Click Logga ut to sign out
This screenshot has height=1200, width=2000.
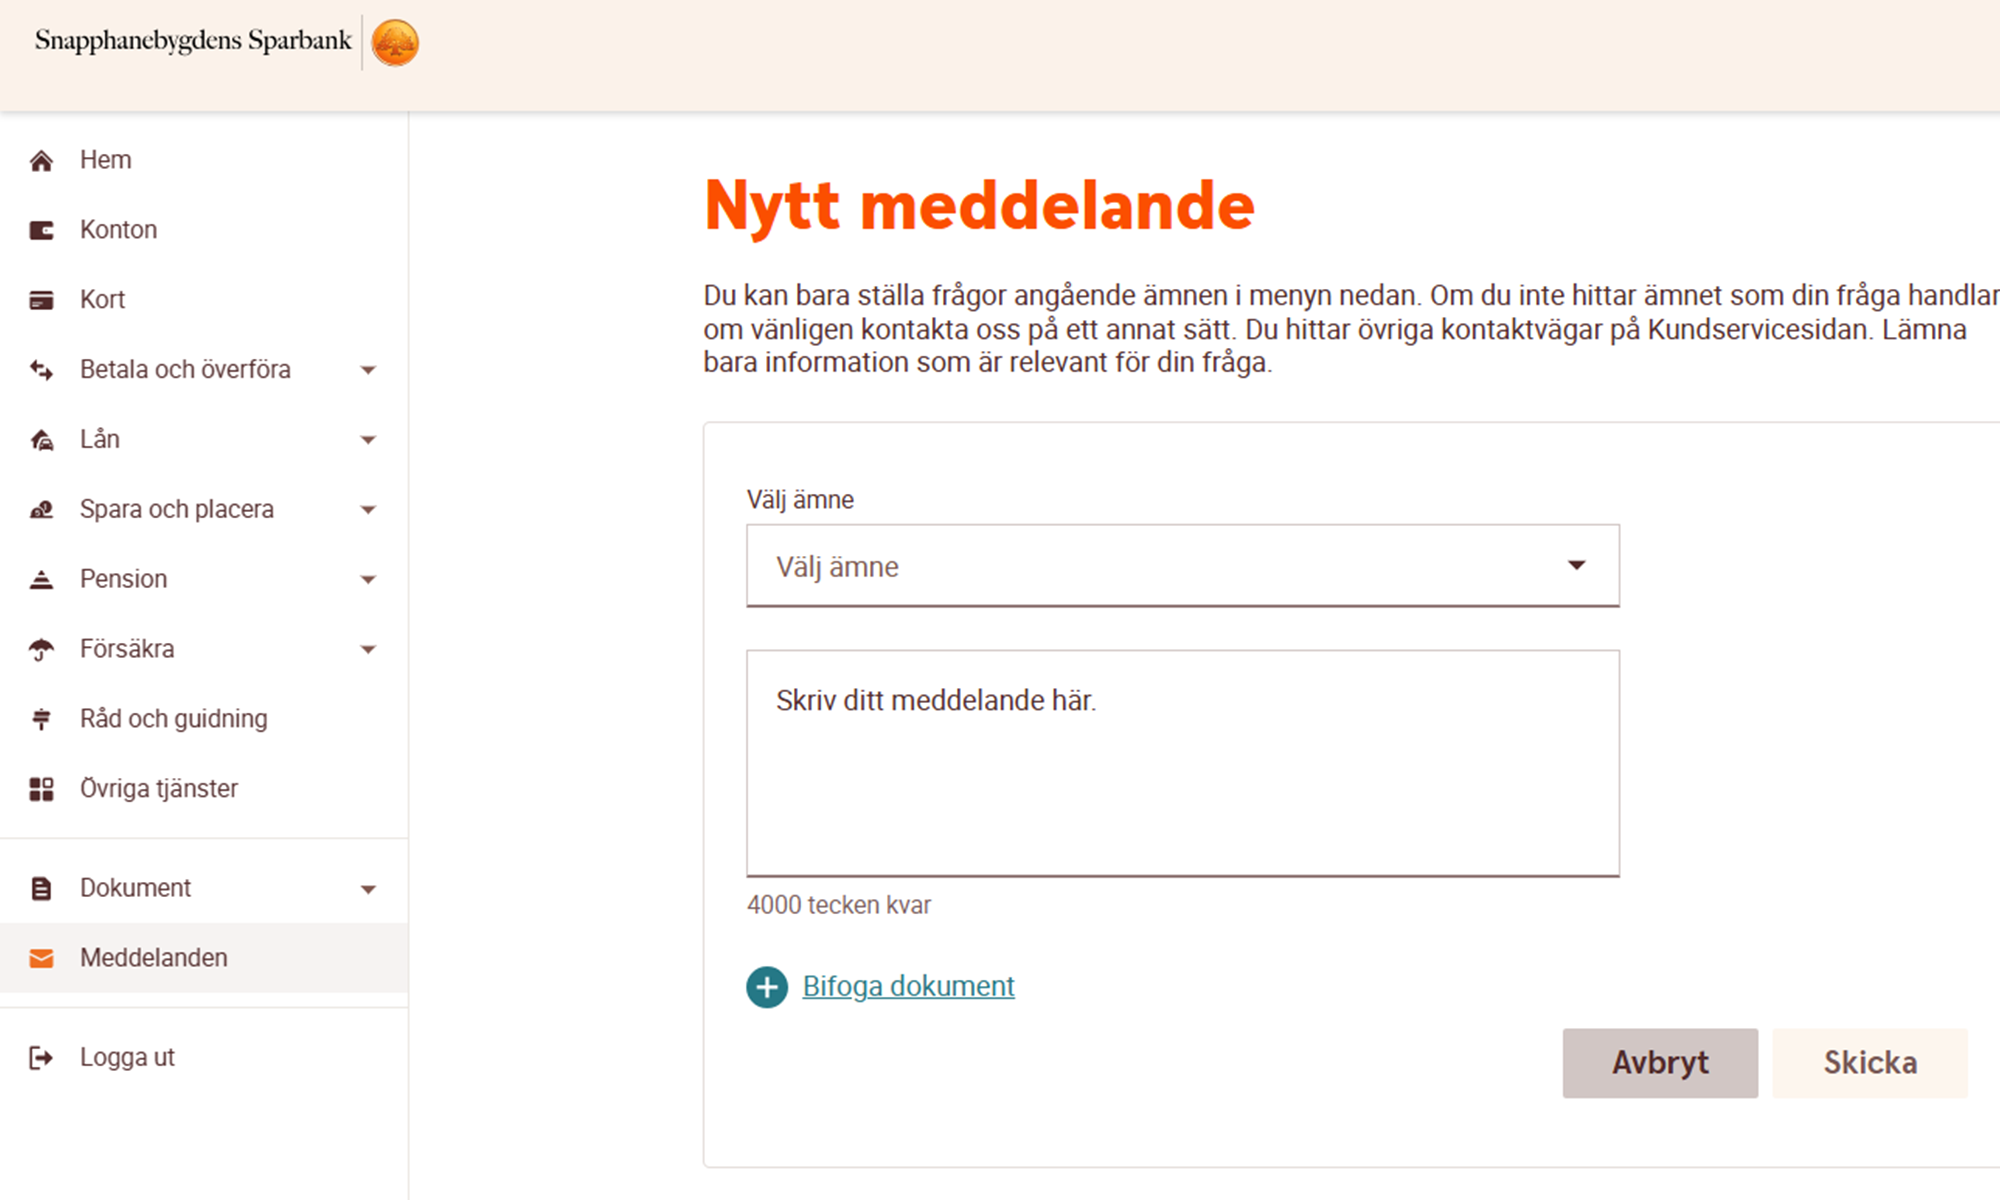[x=204, y=1058]
